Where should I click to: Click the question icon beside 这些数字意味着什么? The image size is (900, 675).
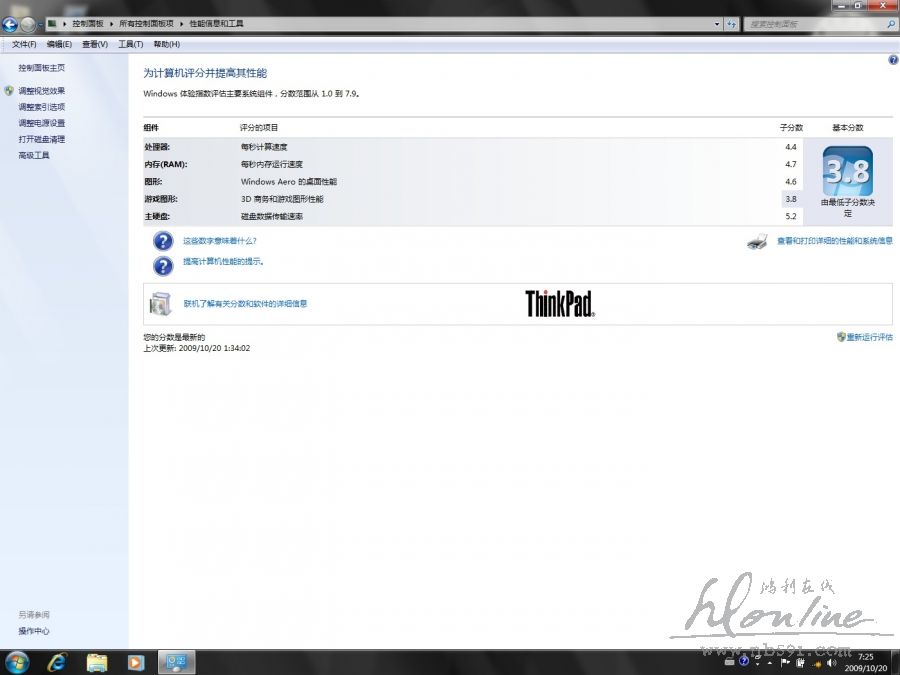tap(163, 241)
